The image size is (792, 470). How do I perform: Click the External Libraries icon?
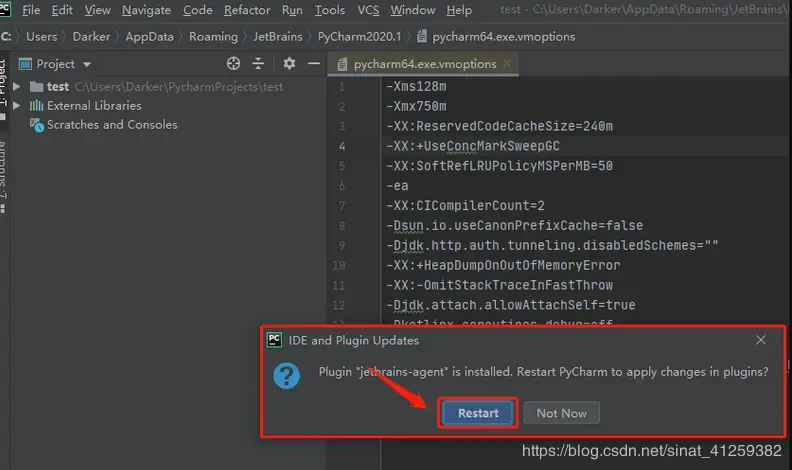(37, 105)
